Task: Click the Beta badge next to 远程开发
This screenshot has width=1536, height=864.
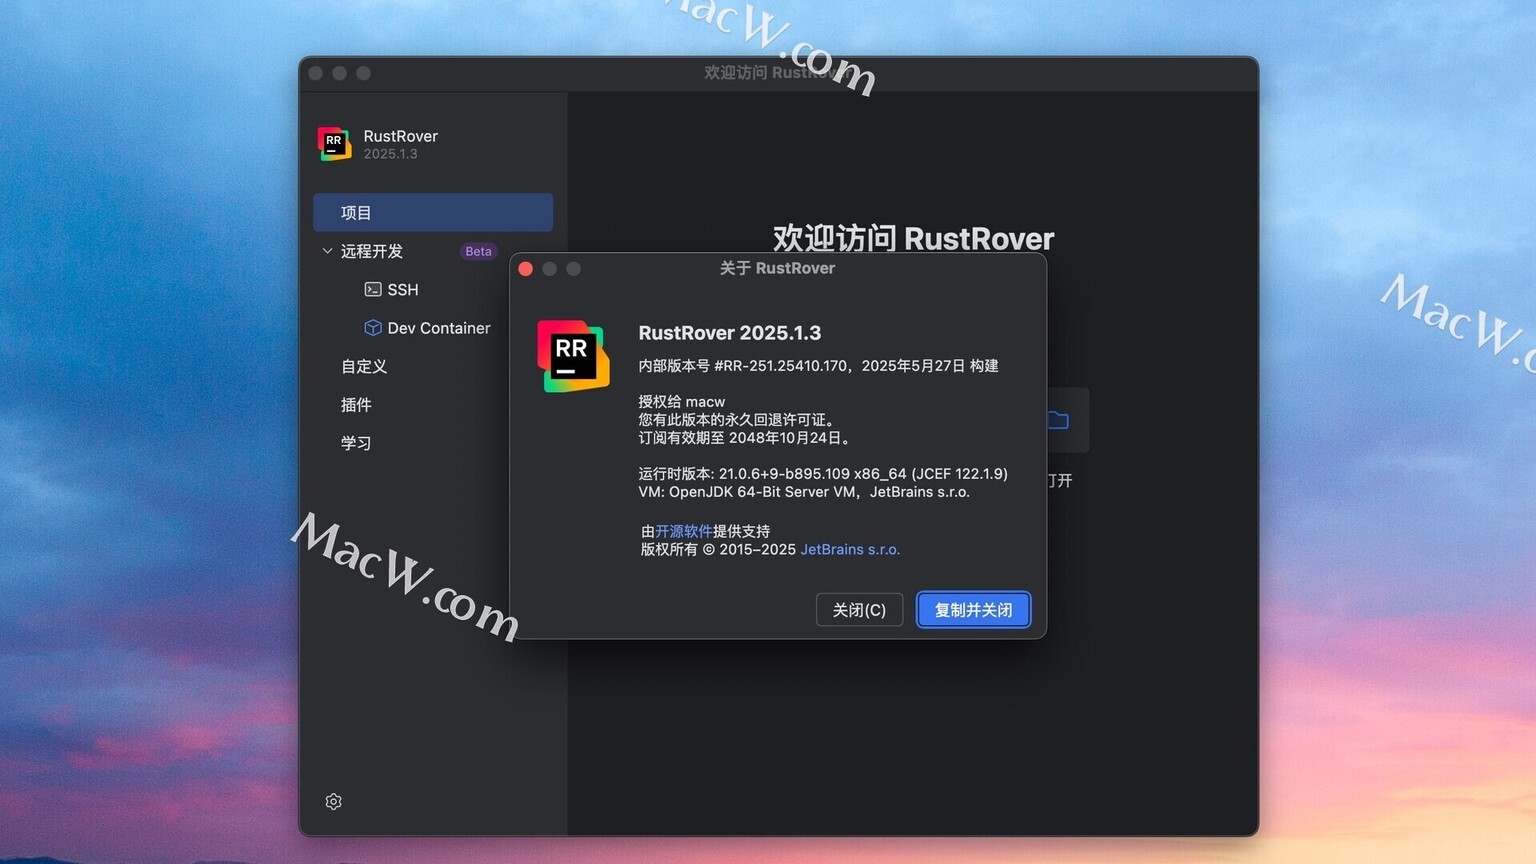Action: pyautogui.click(x=478, y=251)
